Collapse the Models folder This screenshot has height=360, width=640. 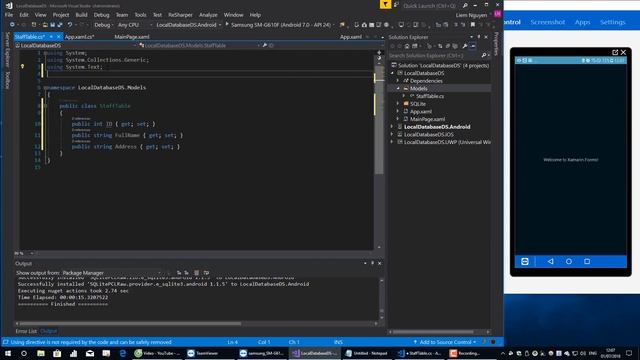pos(398,89)
